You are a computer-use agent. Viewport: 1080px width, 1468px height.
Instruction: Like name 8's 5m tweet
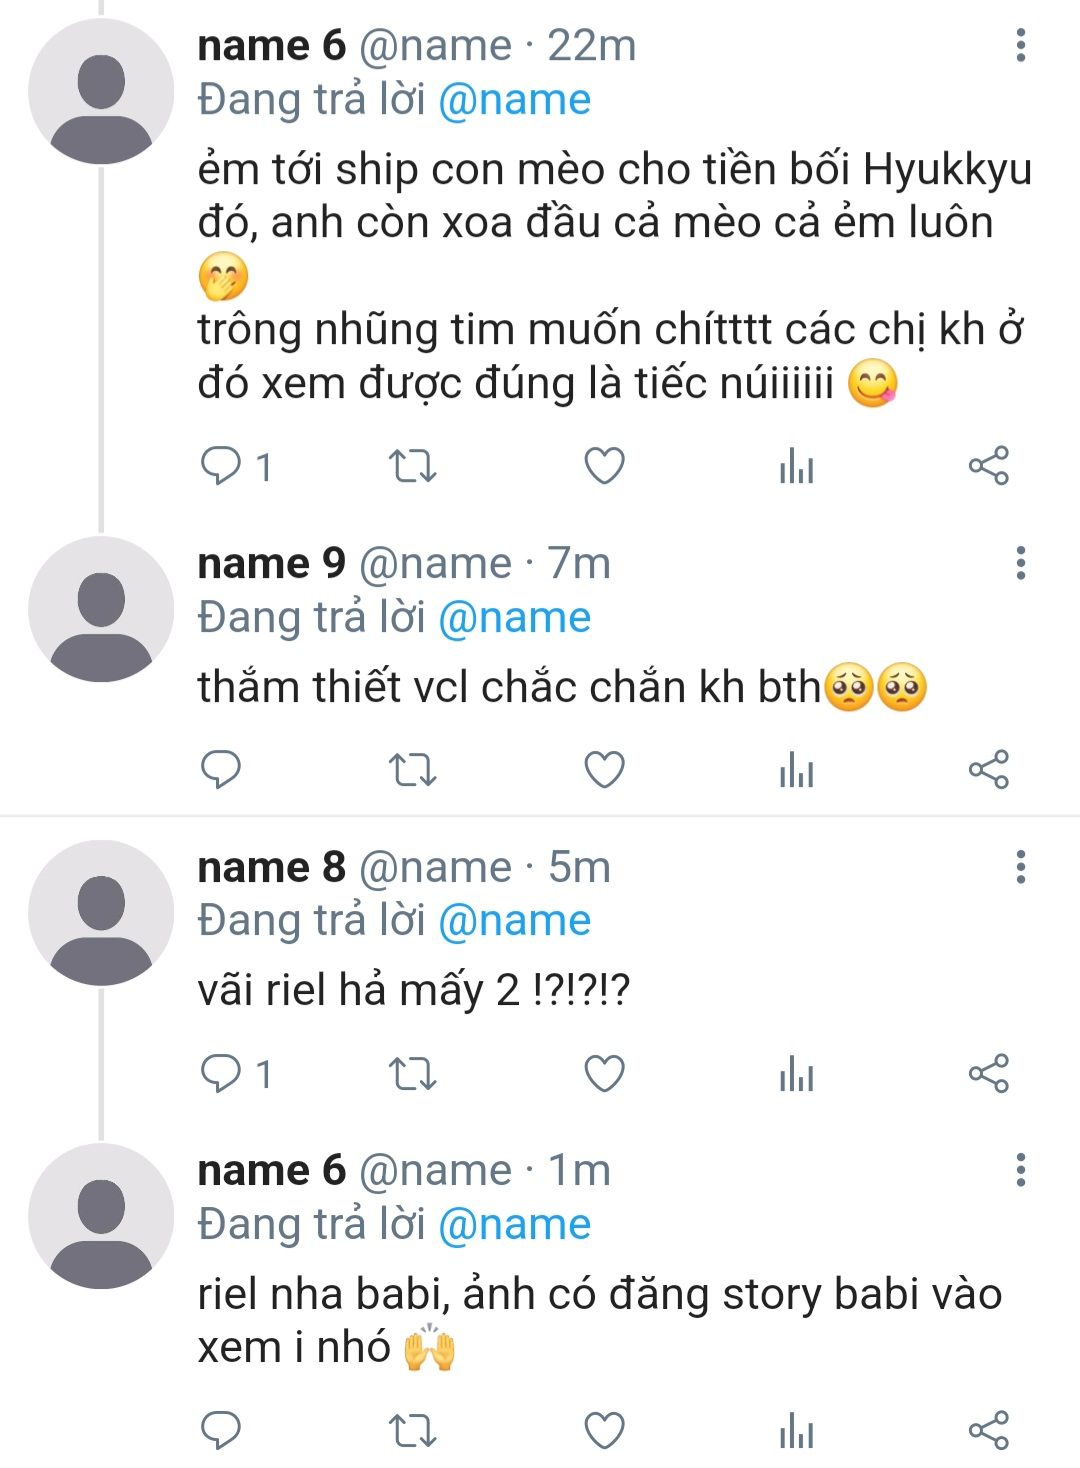604,1074
